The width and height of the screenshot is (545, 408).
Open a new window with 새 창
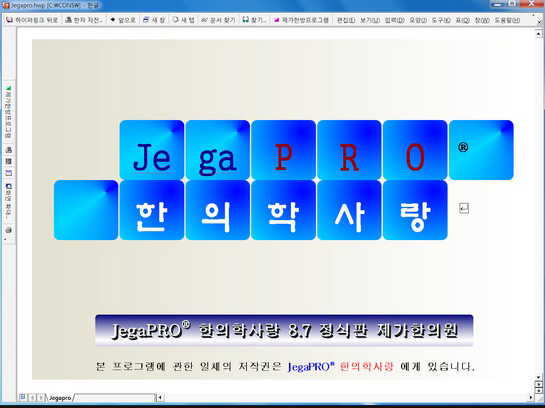154,20
